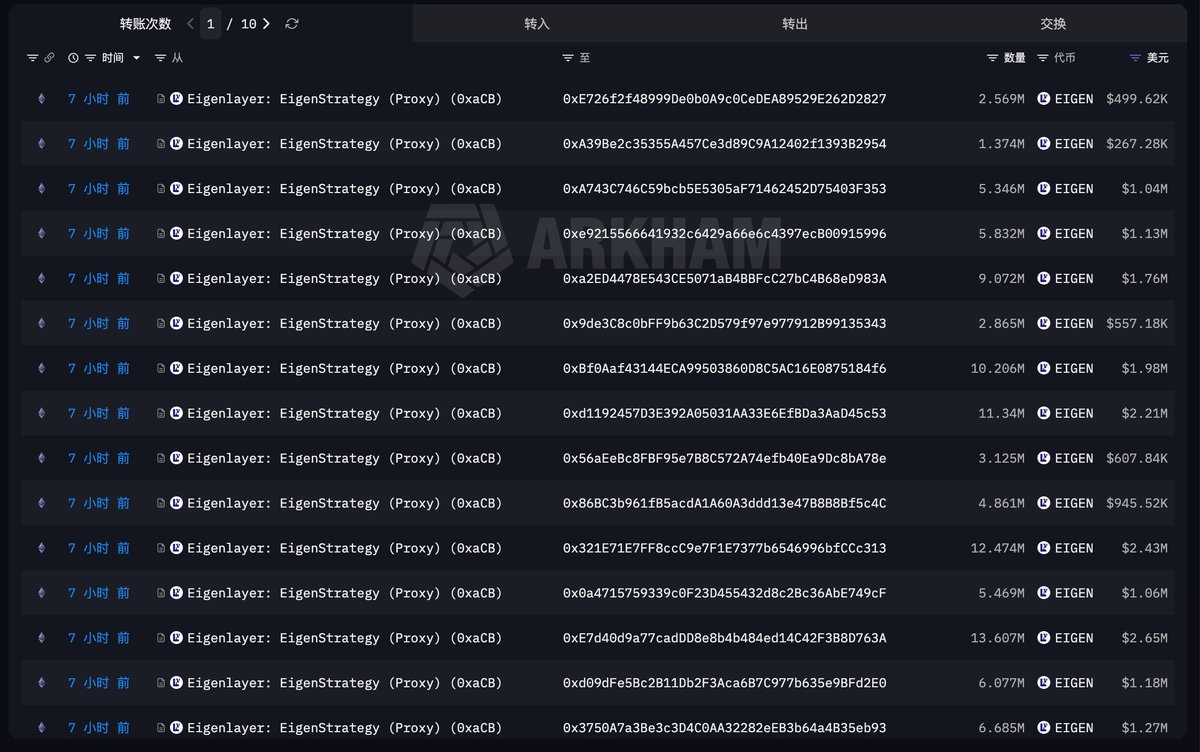
Task: Open the Eigenlayer: EigenStrategy sender in the 3.125M row
Action: point(345,458)
